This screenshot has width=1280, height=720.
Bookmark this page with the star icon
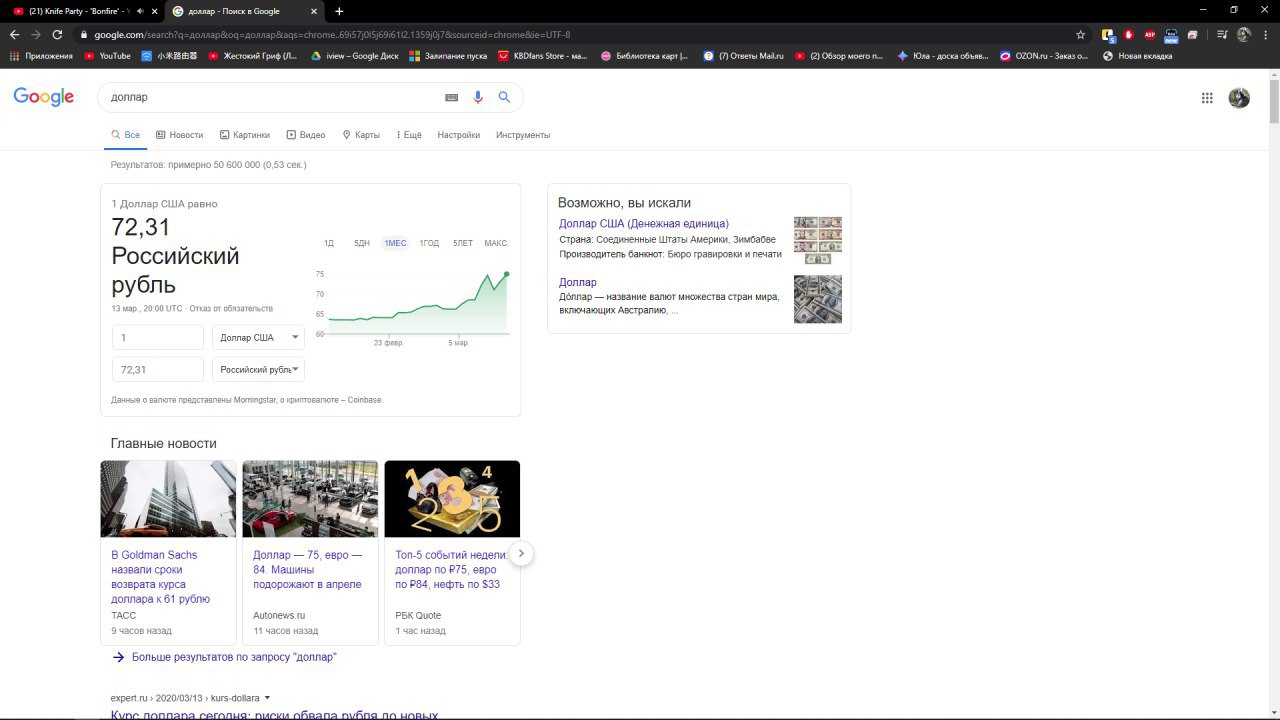pos(1080,34)
